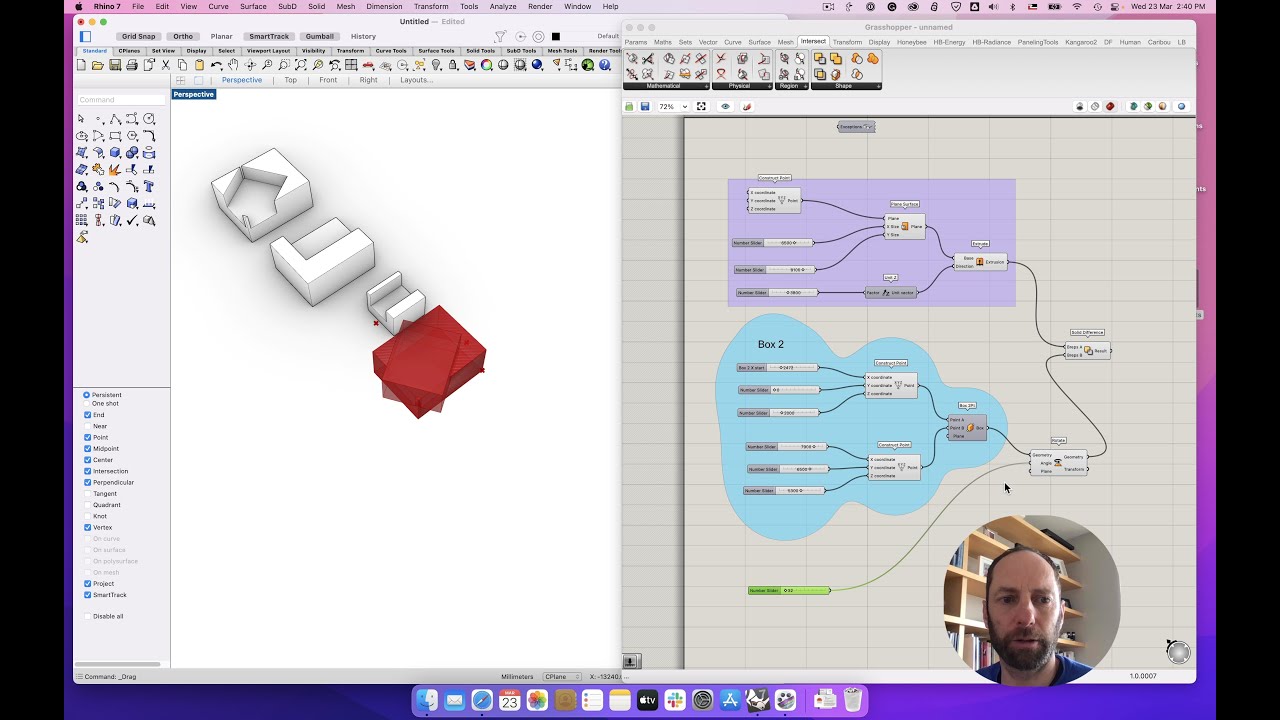Click Grasshopper save file icon
Image resolution: width=1280 pixels, height=720 pixels.
point(645,106)
